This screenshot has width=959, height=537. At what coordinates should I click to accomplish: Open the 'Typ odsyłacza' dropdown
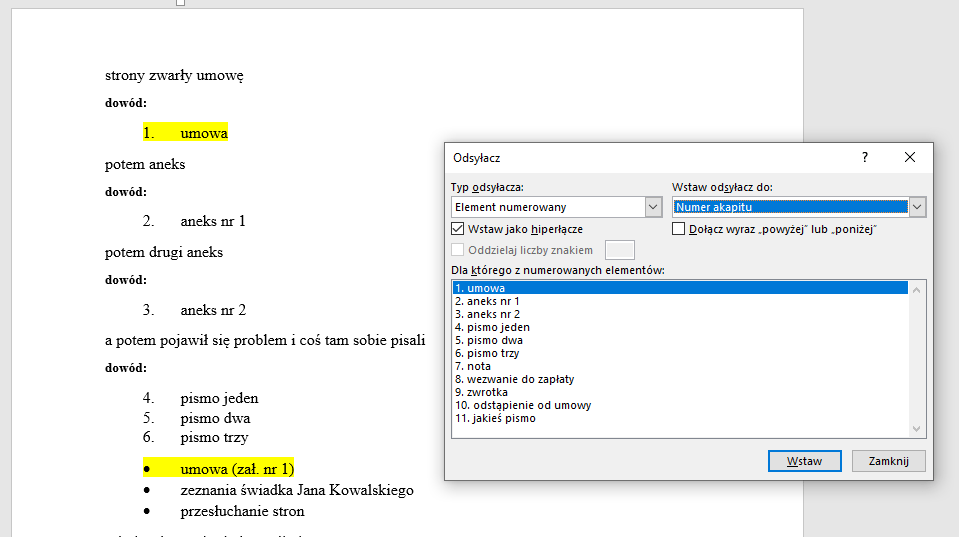click(x=653, y=207)
